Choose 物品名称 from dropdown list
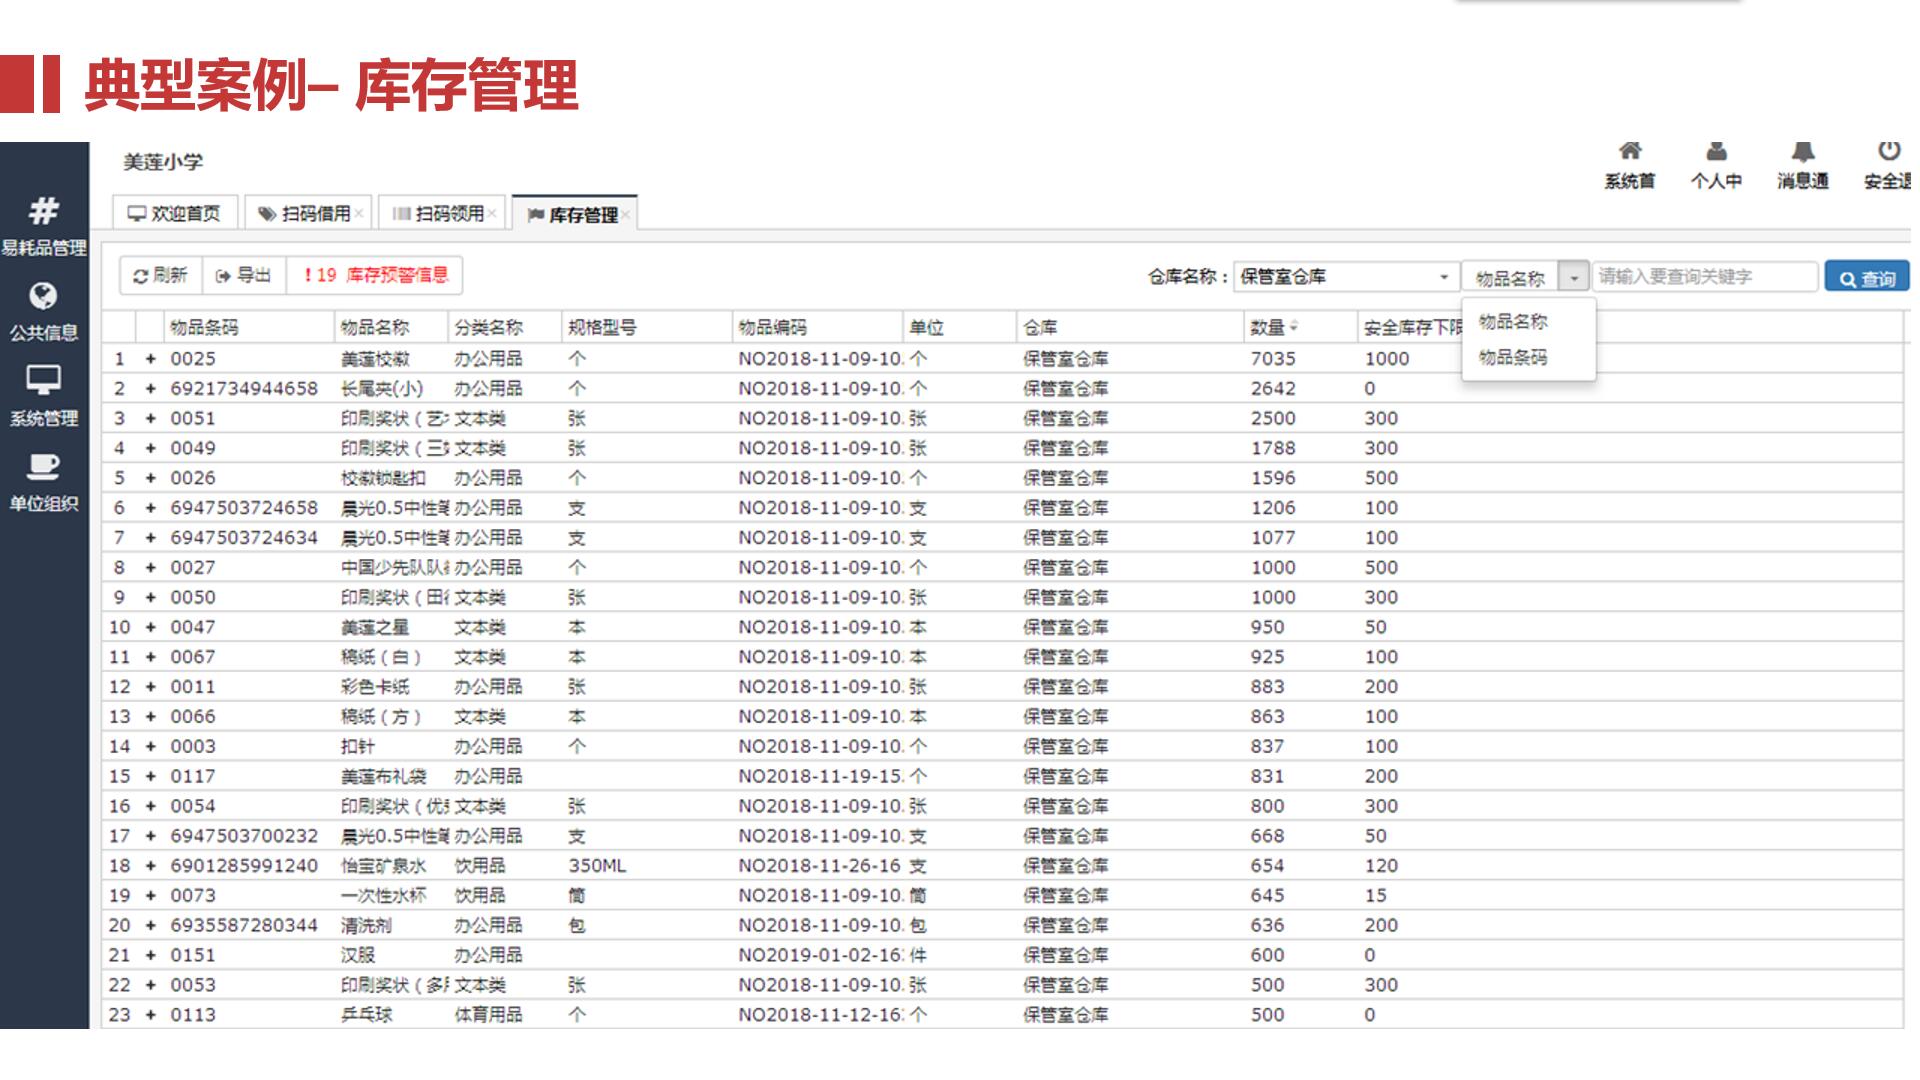This screenshot has width=1920, height=1080. click(1513, 322)
